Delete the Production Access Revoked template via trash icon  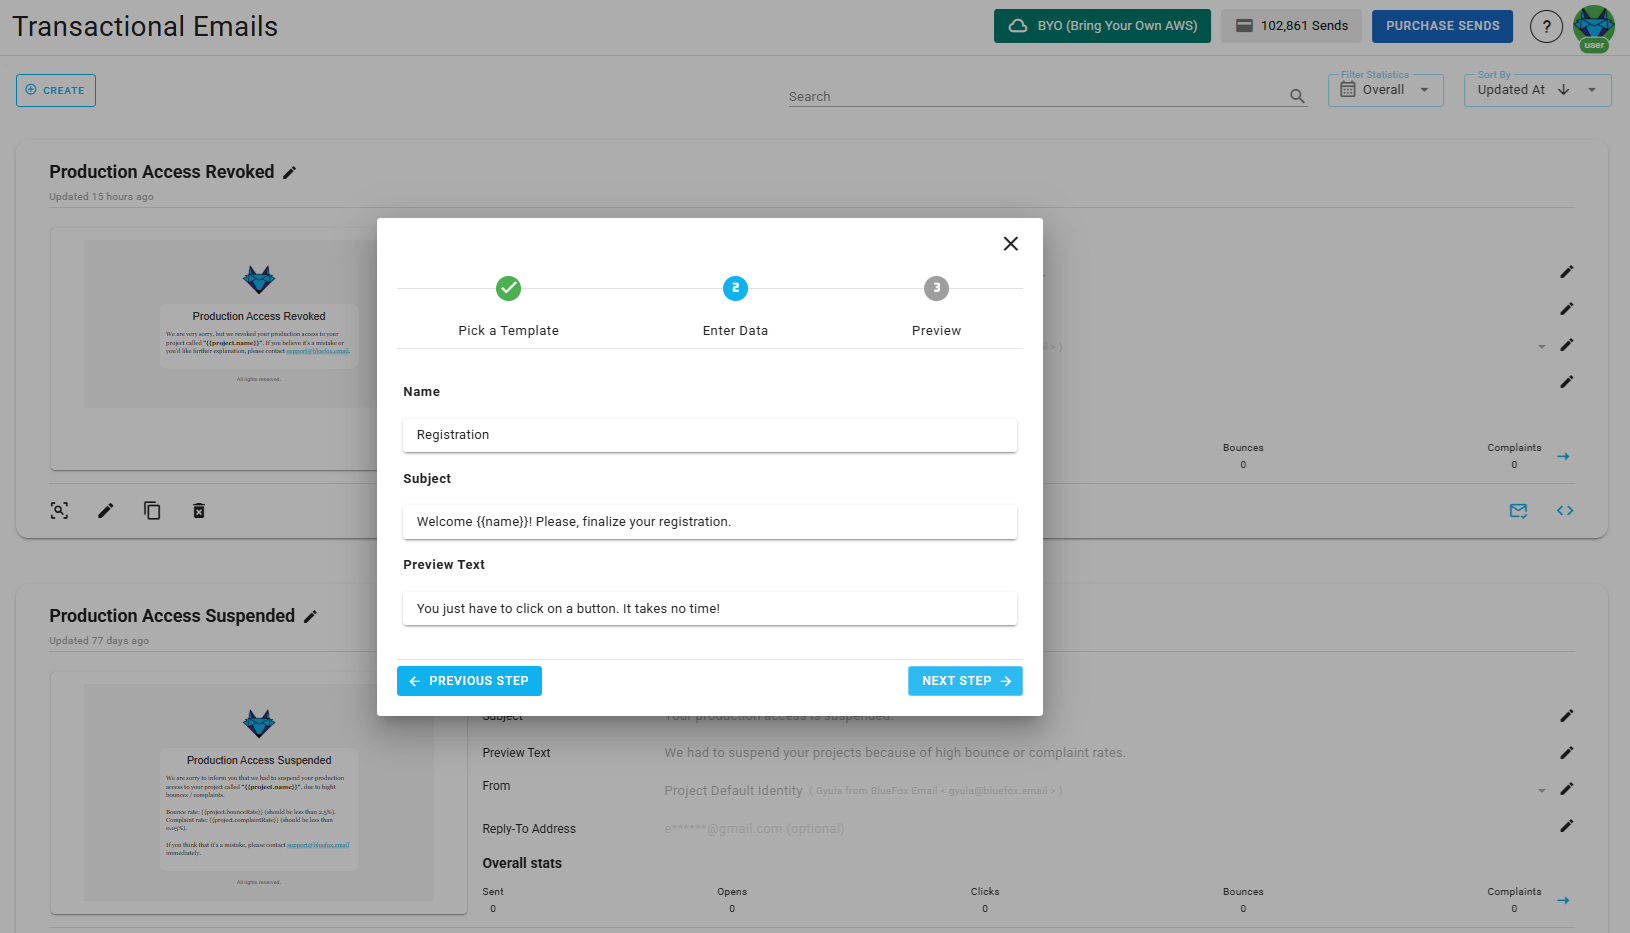coord(199,510)
